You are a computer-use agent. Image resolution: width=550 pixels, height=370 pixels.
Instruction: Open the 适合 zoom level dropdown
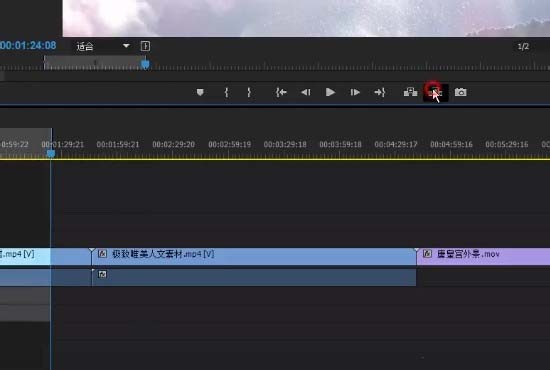pyautogui.click(x=103, y=46)
